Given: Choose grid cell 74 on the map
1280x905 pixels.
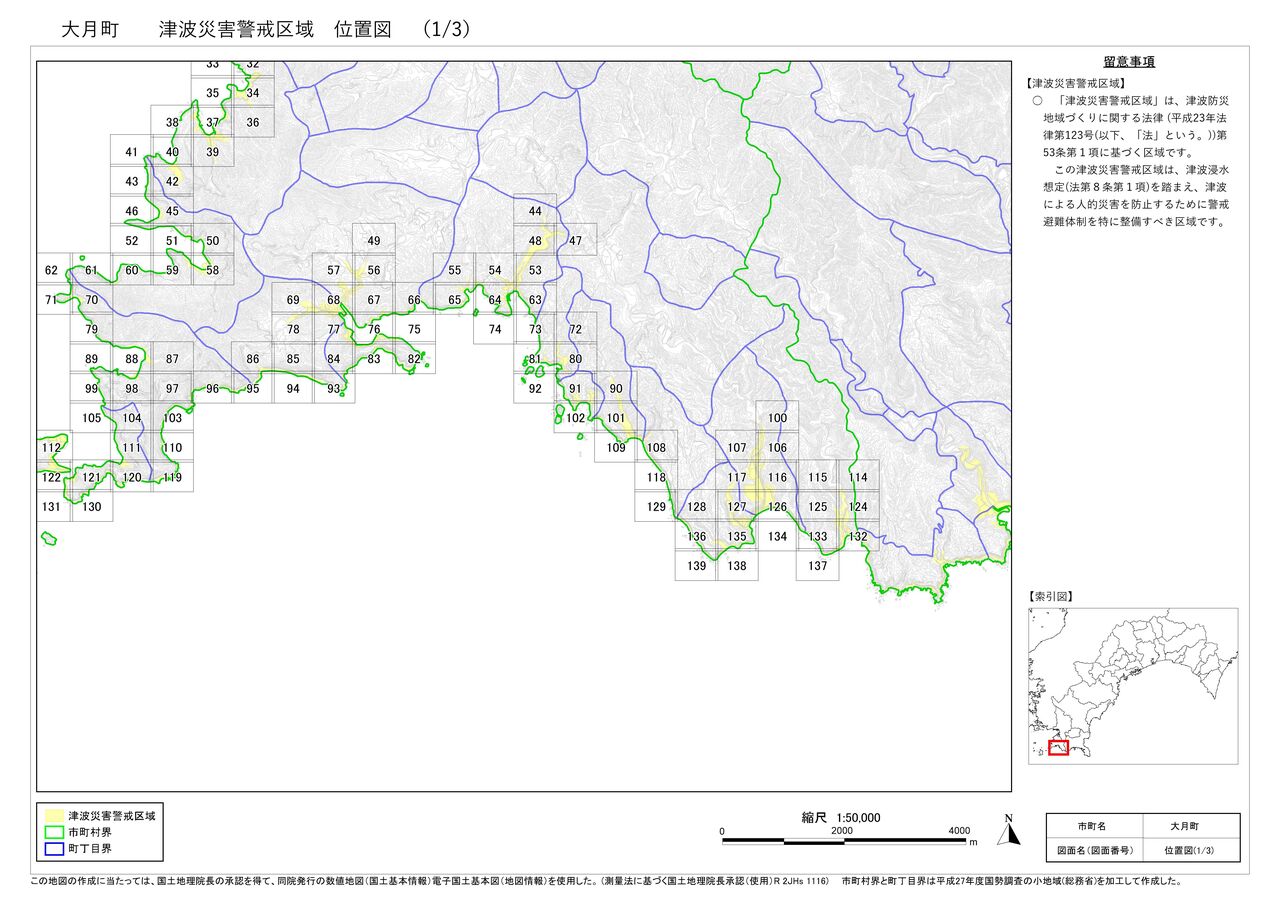Looking at the screenshot, I should 495,329.
